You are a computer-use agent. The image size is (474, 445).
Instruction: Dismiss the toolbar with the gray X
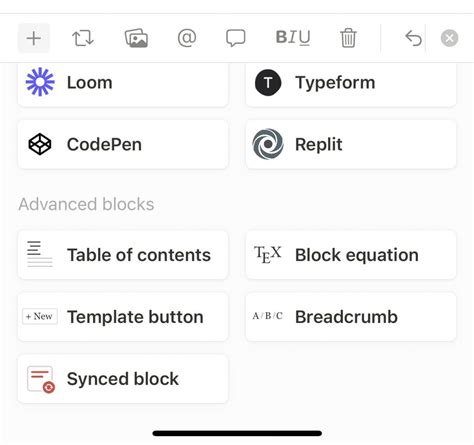[449, 38]
